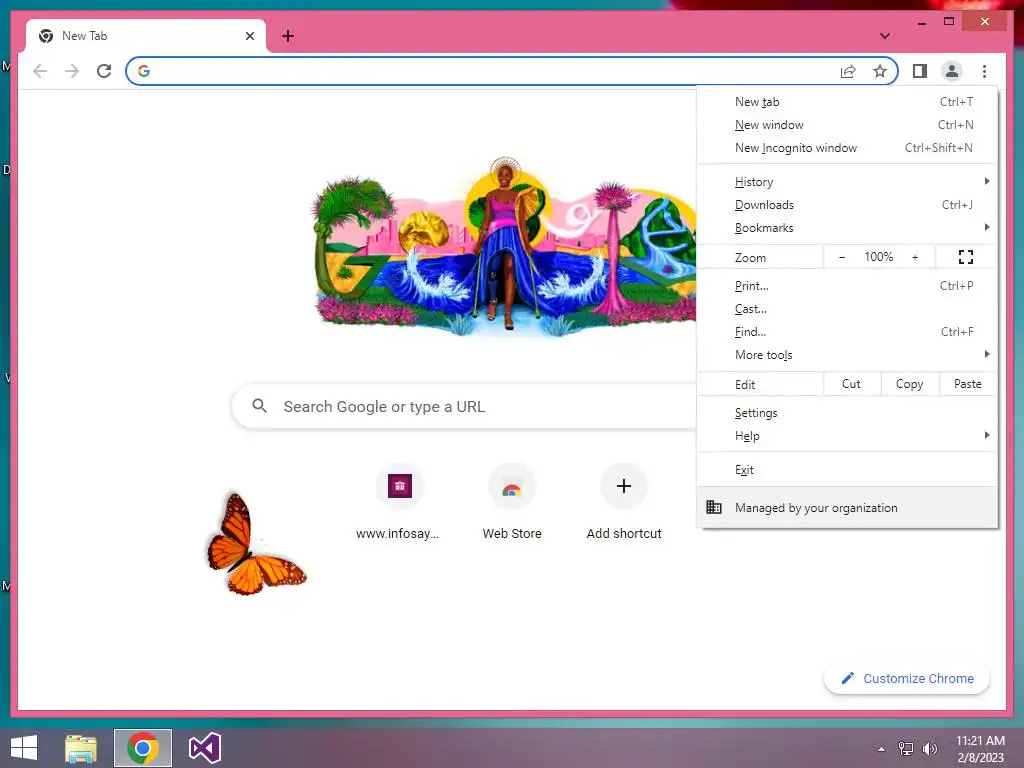Viewport: 1024px width, 768px height.
Task: Open the tab search chevron
Action: (884, 36)
